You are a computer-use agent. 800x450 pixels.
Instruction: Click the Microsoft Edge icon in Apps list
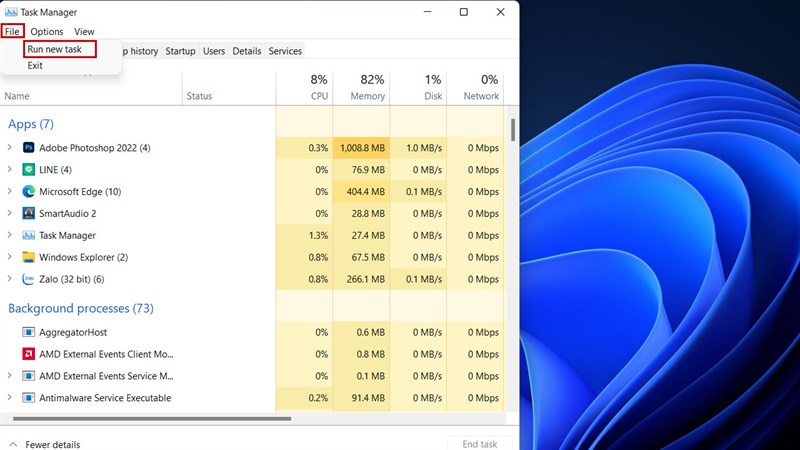pos(29,192)
